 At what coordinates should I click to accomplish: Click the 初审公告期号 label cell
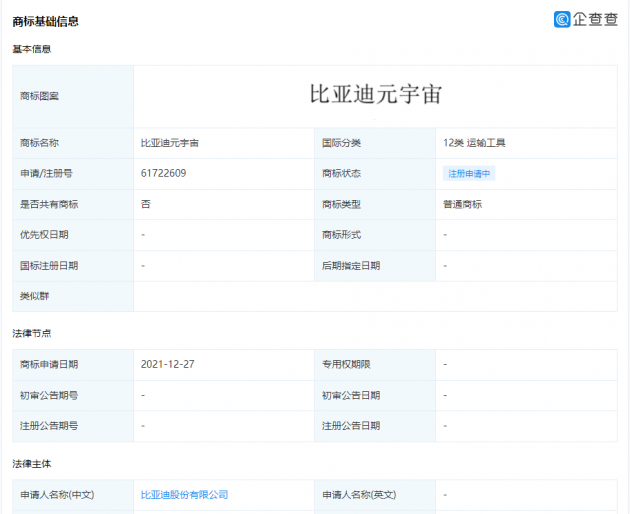click(x=73, y=395)
